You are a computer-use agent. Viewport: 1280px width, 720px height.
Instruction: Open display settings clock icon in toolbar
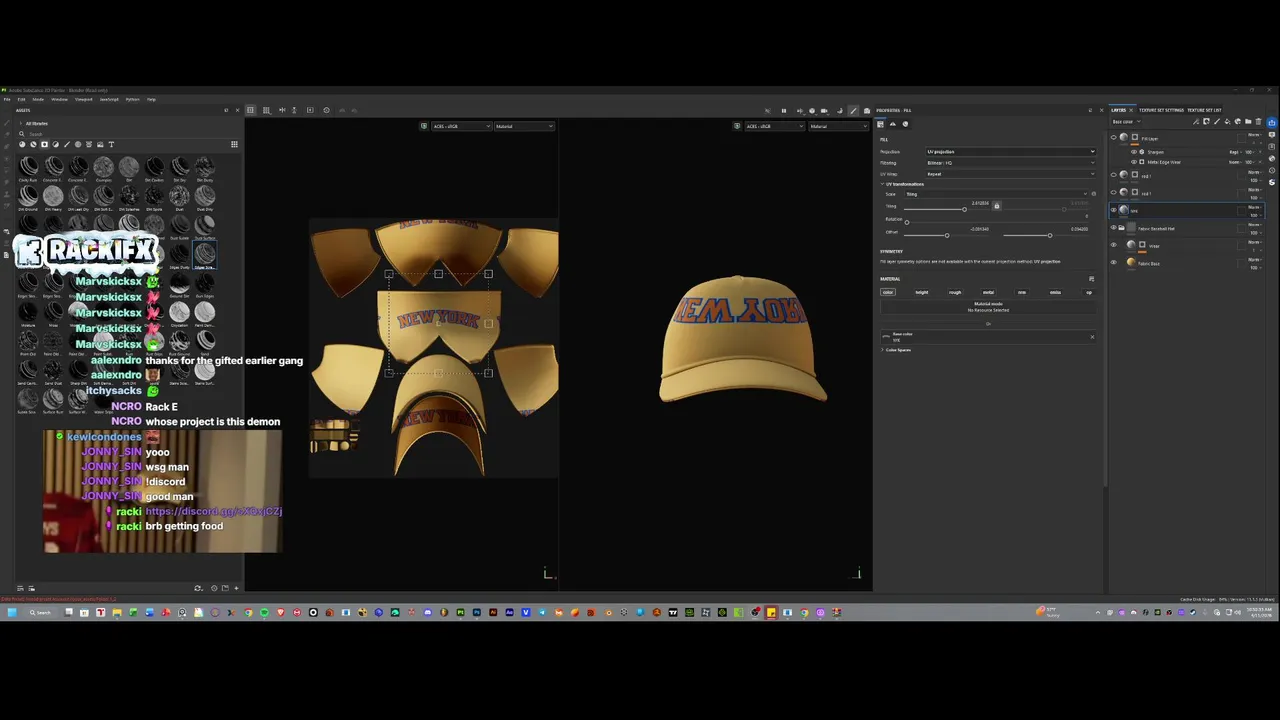click(x=326, y=110)
